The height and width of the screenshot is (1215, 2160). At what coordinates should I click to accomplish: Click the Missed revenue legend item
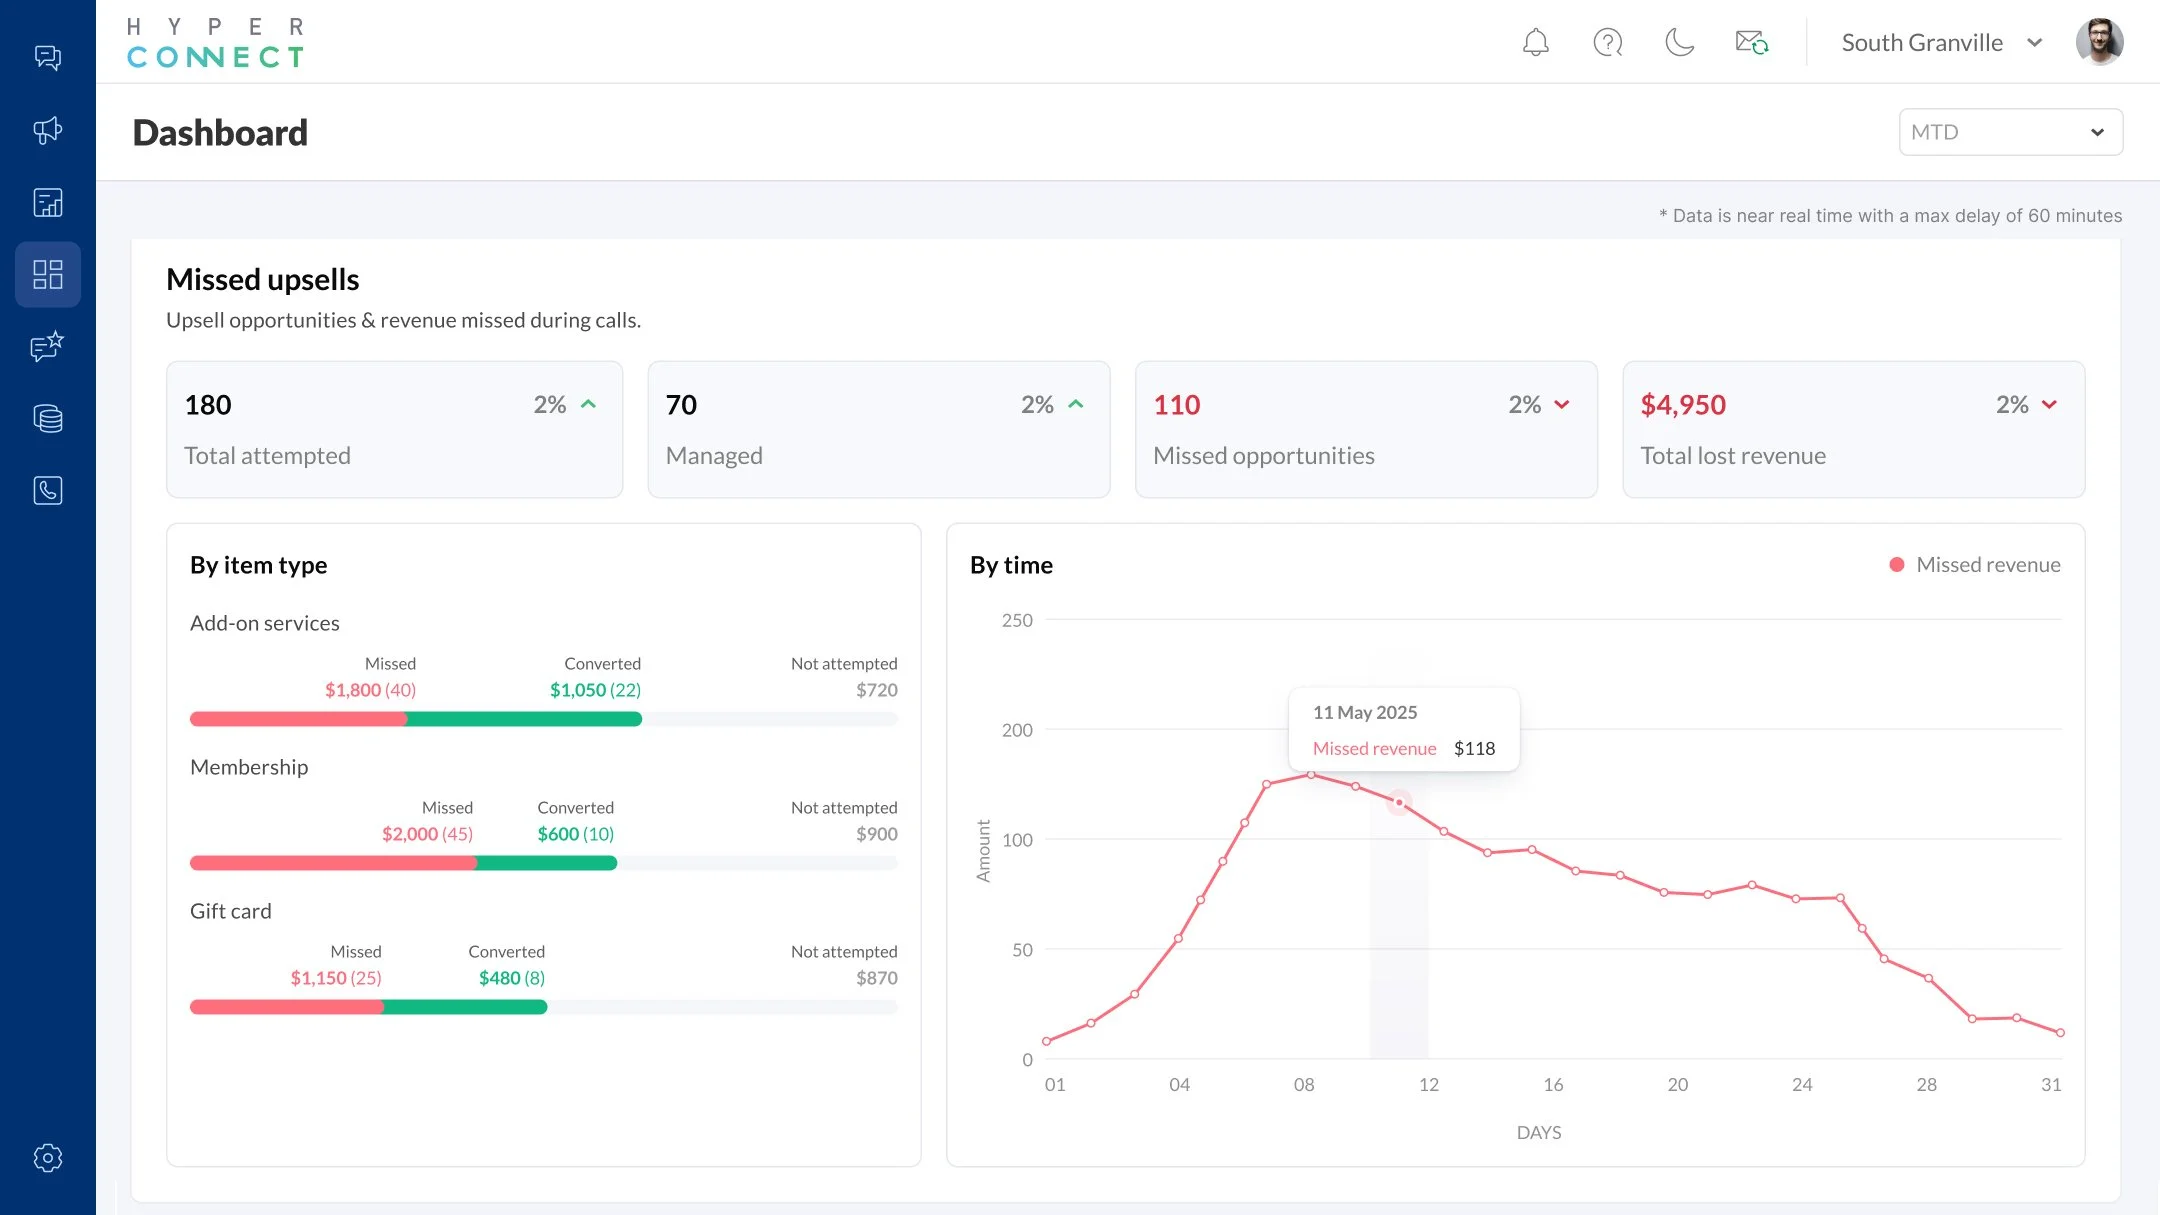tap(1975, 564)
